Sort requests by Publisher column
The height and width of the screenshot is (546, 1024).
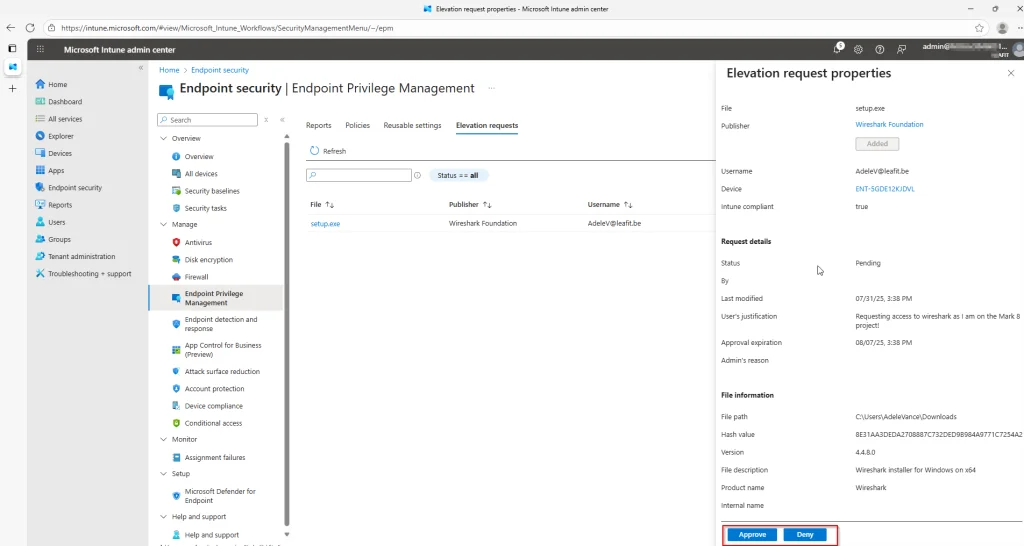click(470, 204)
